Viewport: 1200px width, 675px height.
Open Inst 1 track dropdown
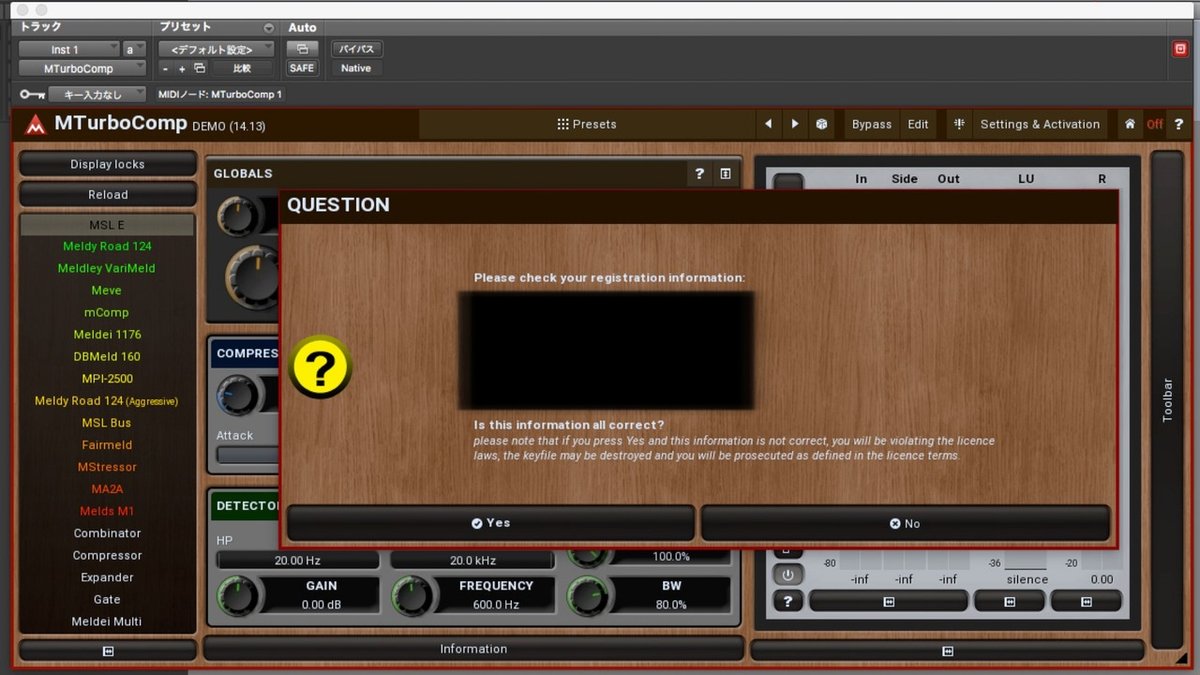coord(68,49)
